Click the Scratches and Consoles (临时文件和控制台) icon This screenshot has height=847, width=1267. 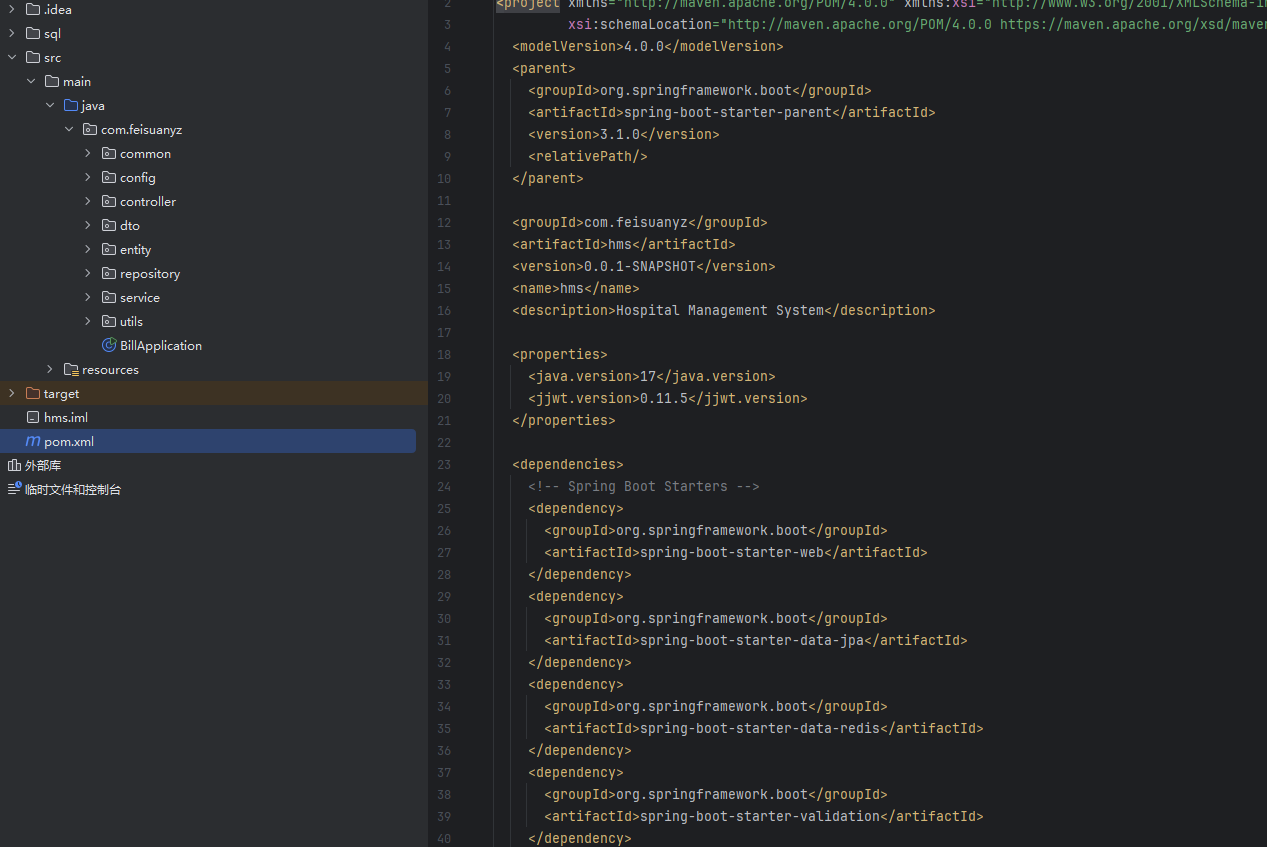(x=14, y=489)
